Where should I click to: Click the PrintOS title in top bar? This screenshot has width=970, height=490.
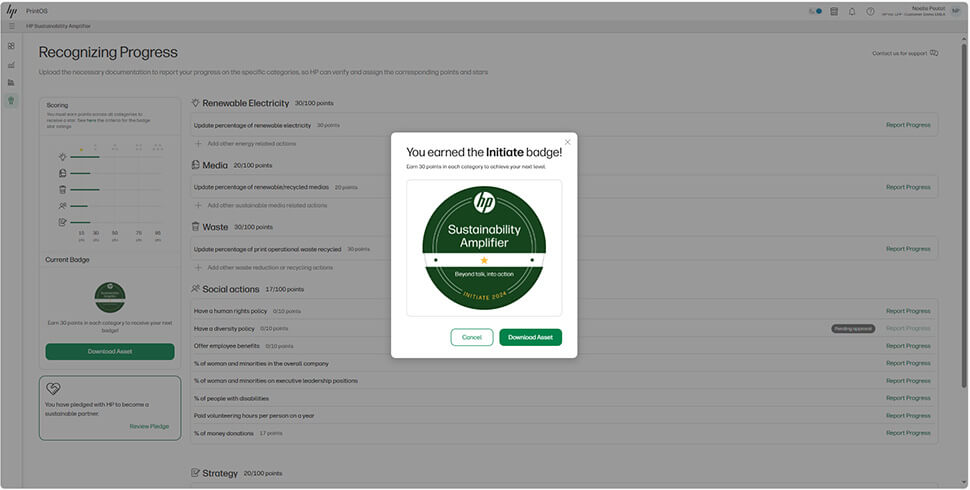pos(36,11)
